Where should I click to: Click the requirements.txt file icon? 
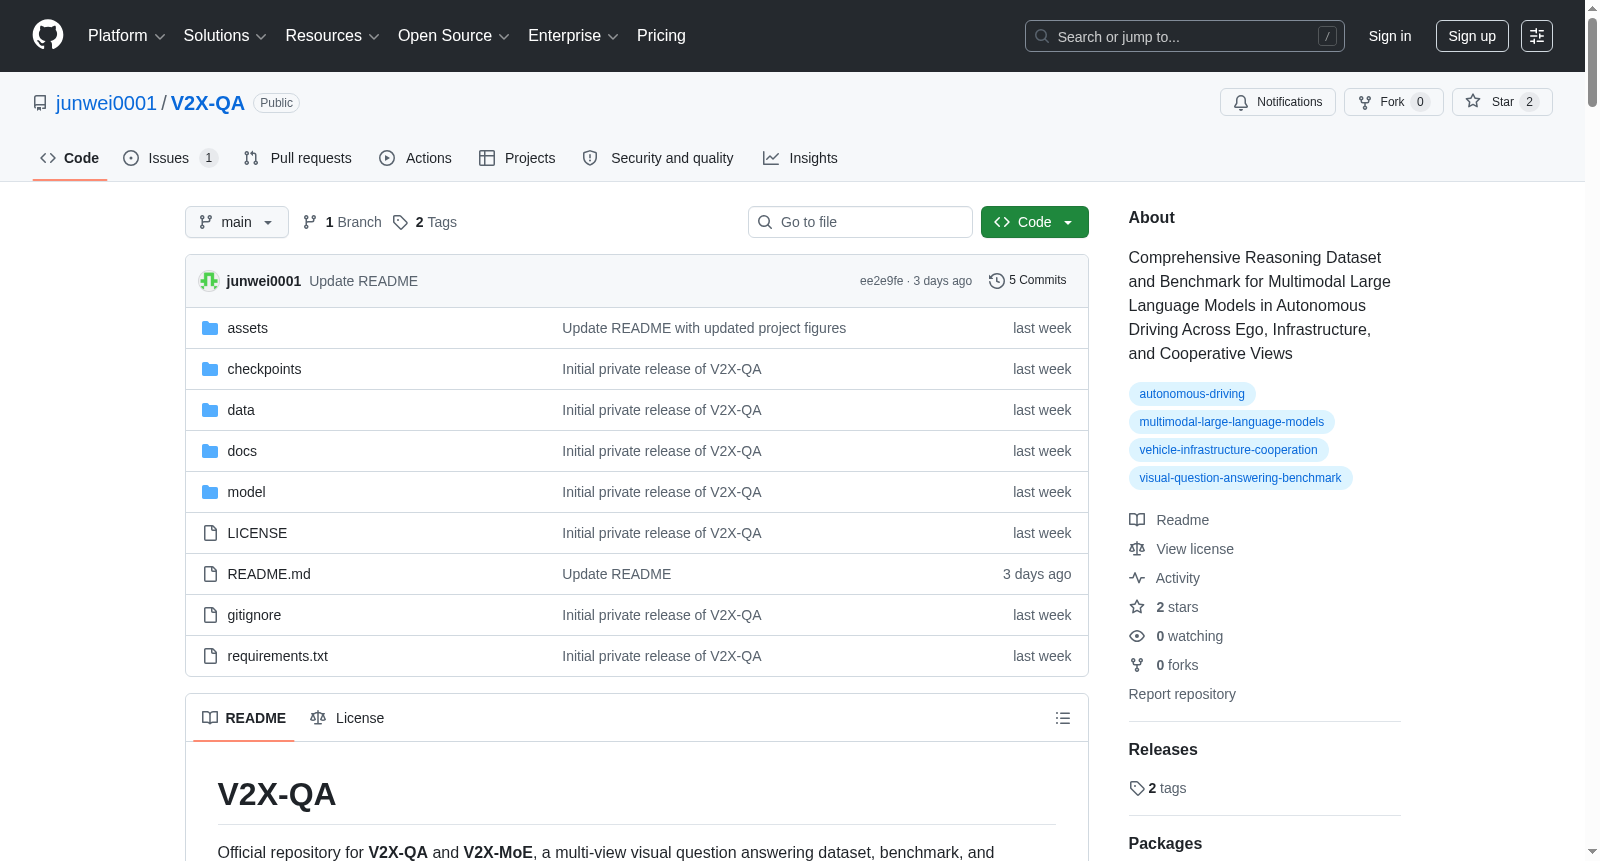click(x=210, y=656)
